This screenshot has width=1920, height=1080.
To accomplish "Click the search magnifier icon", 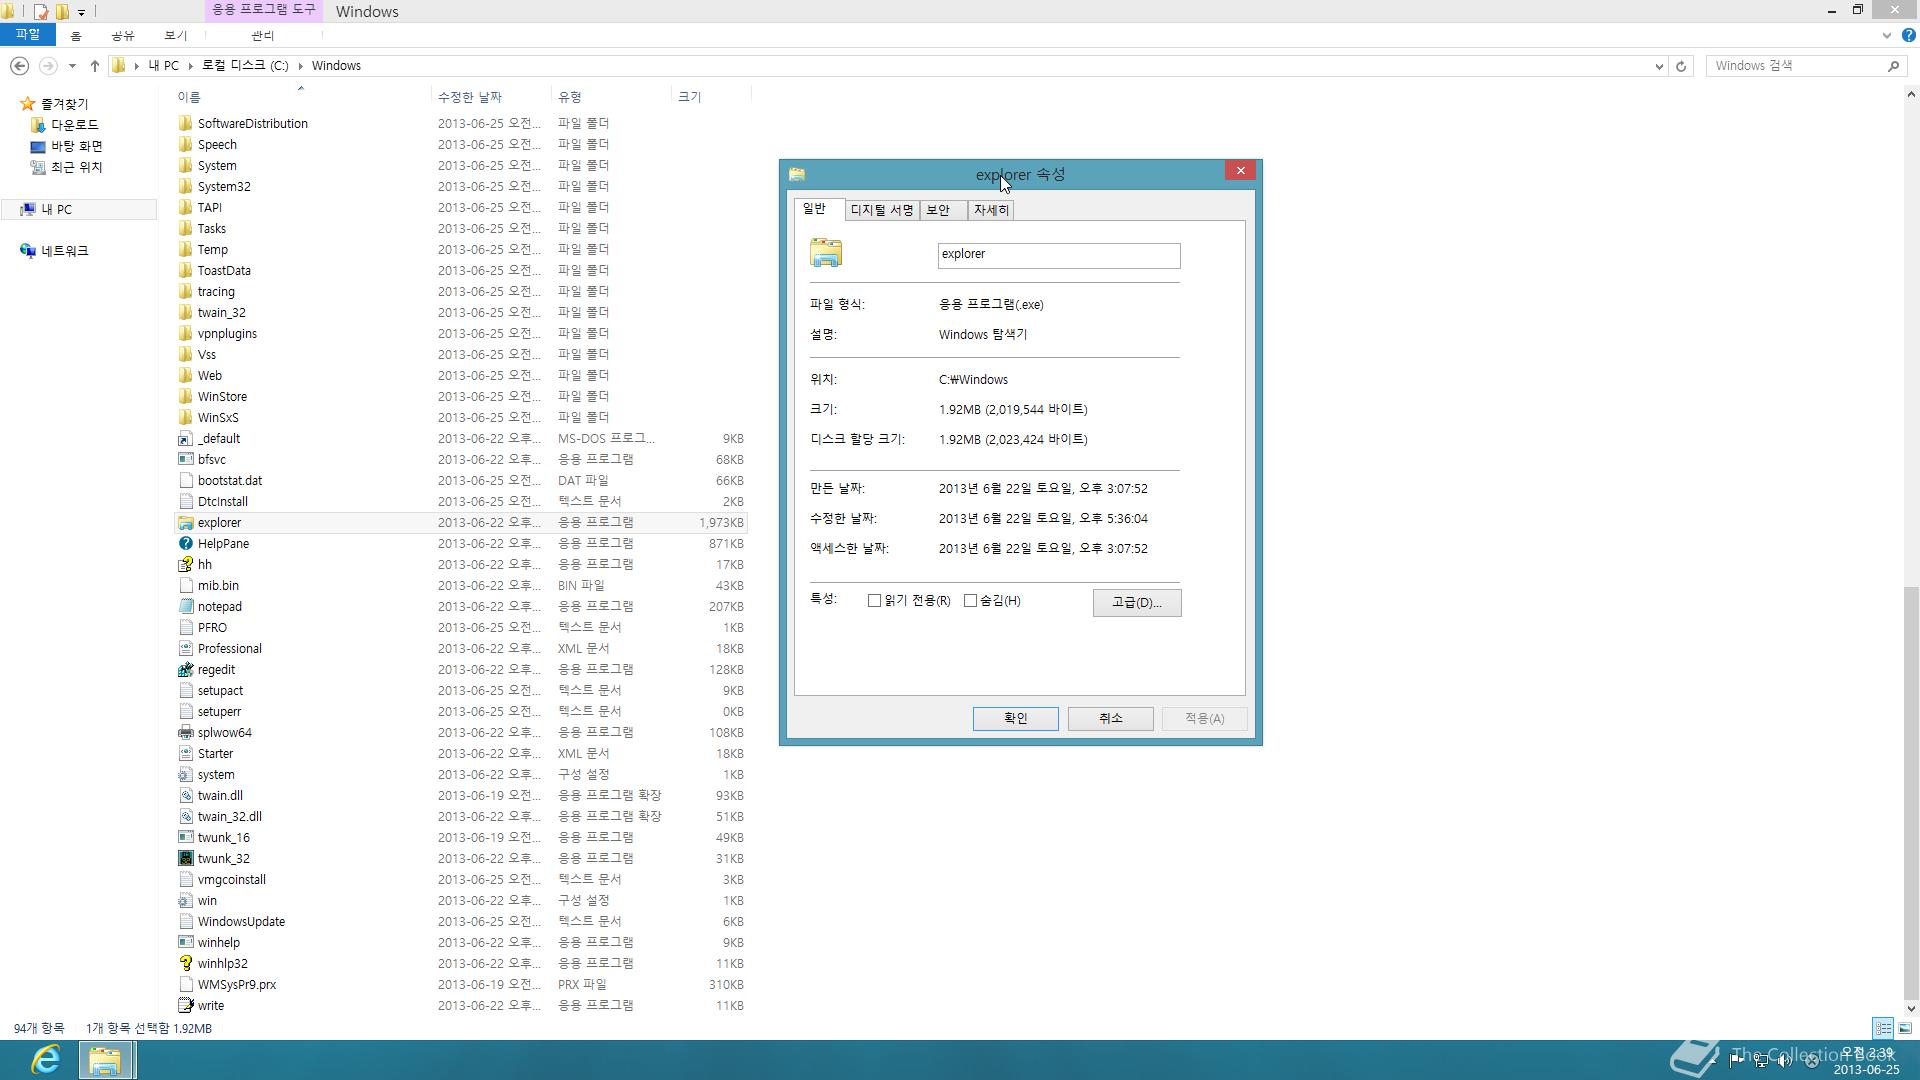I will pyautogui.click(x=1893, y=66).
